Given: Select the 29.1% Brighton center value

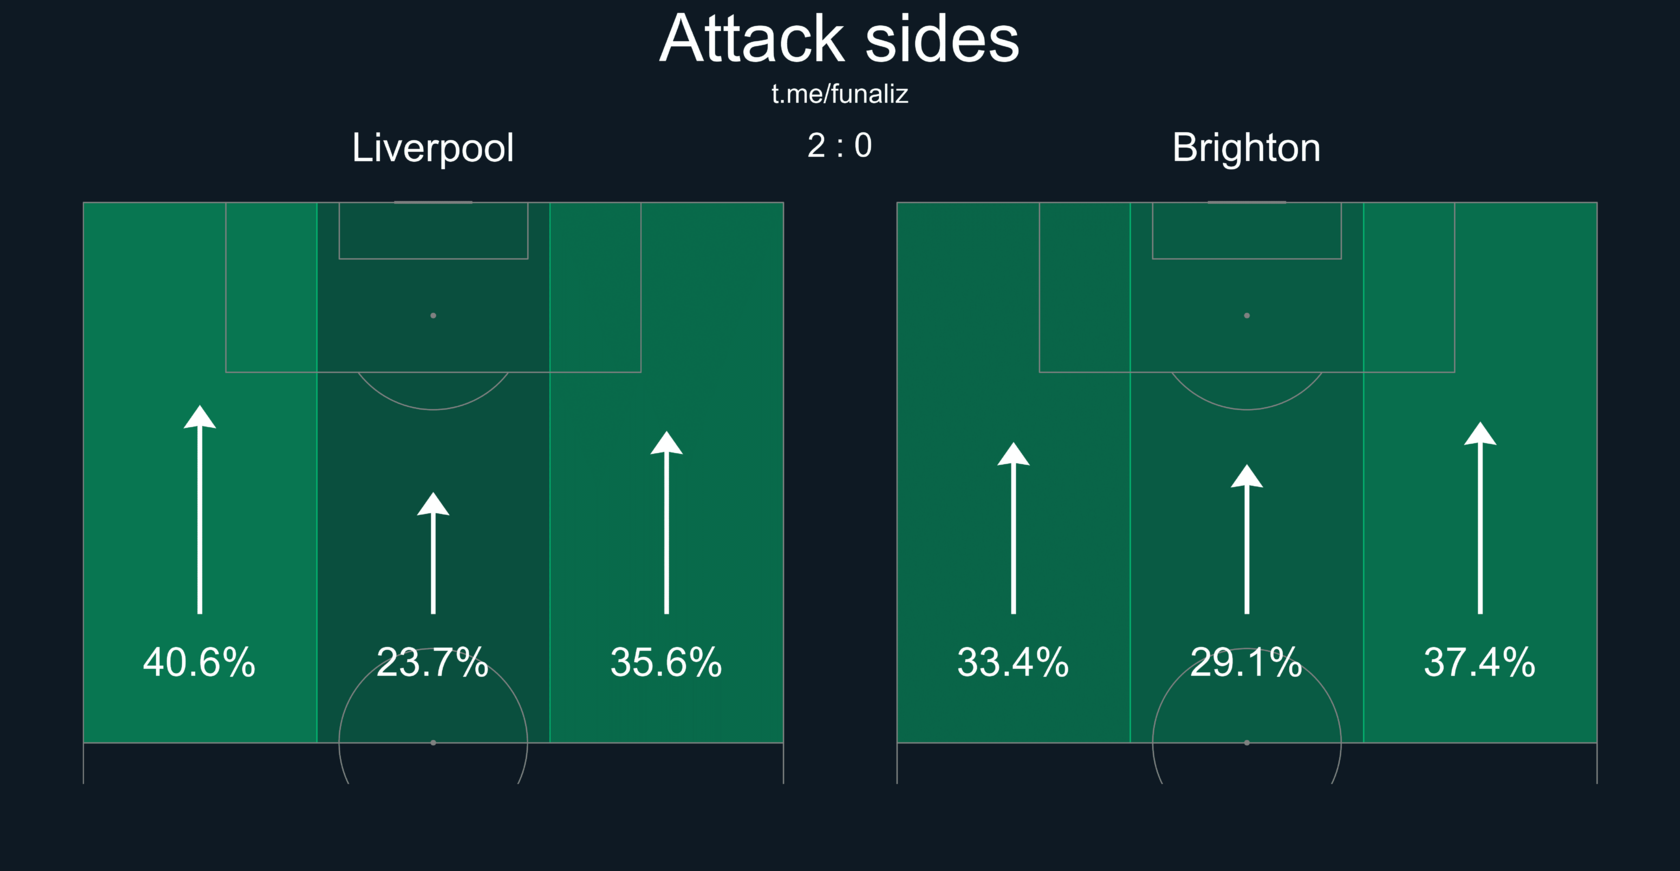Looking at the screenshot, I should (x=1246, y=662).
